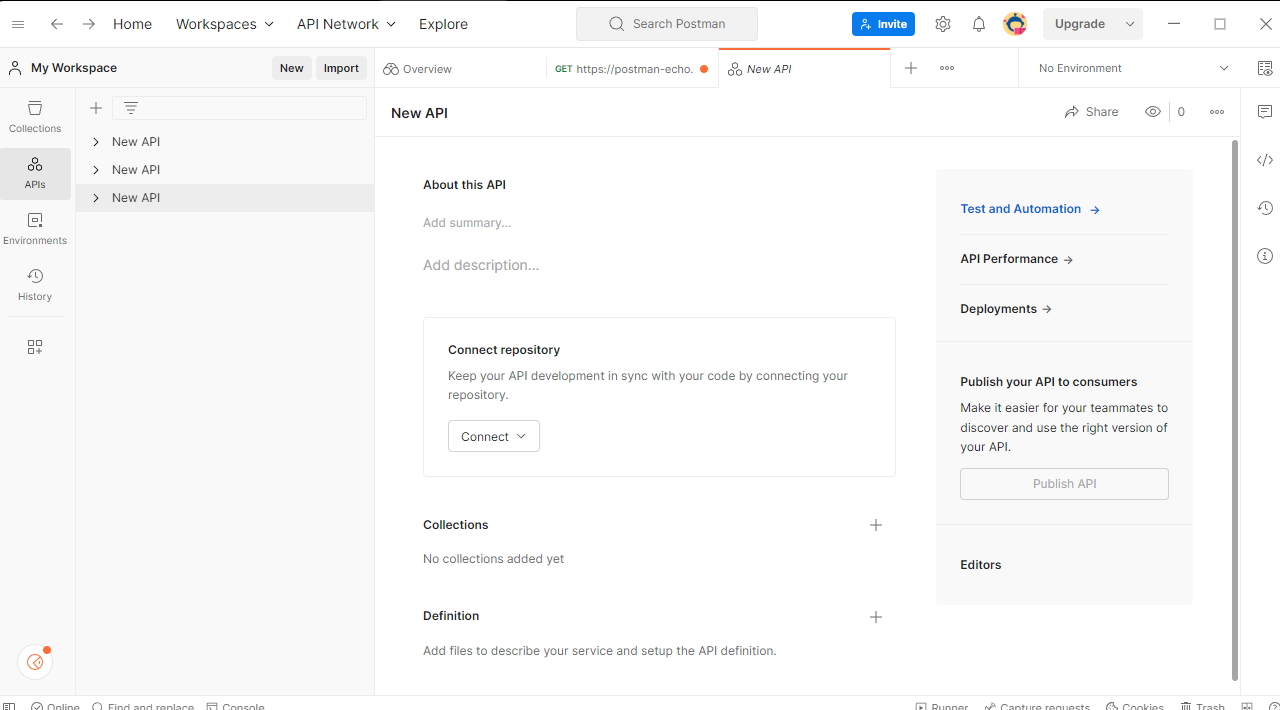Expand the first New API tree item
The width and height of the screenshot is (1280, 710).
pos(96,142)
